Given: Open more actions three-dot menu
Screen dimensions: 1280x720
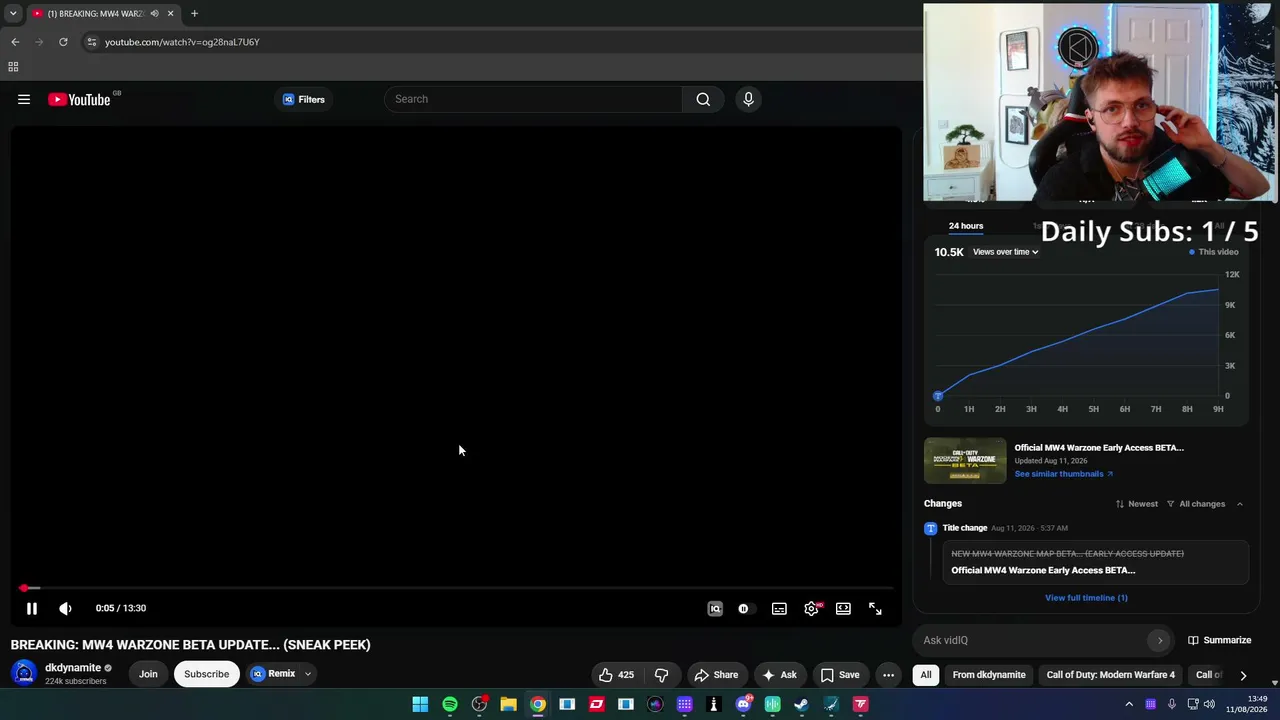Looking at the screenshot, I should click(888, 675).
